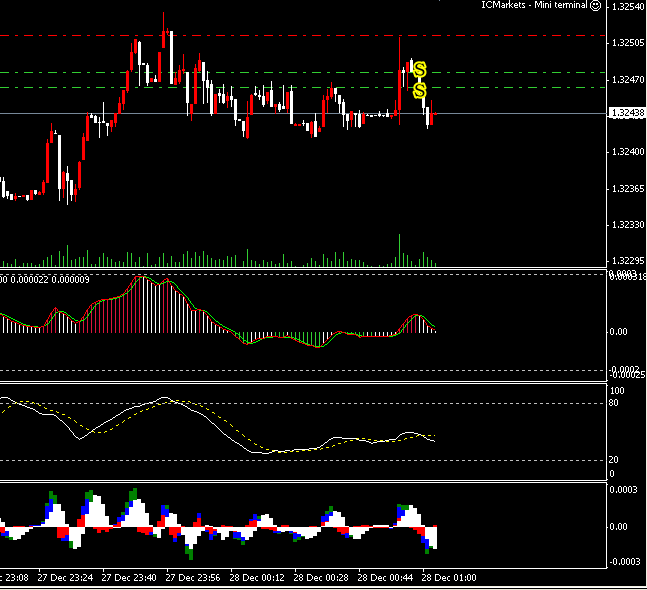Viewport: 647px width, 590px height.
Task: Click the 1.32295 price scale label
Action: tap(628, 261)
